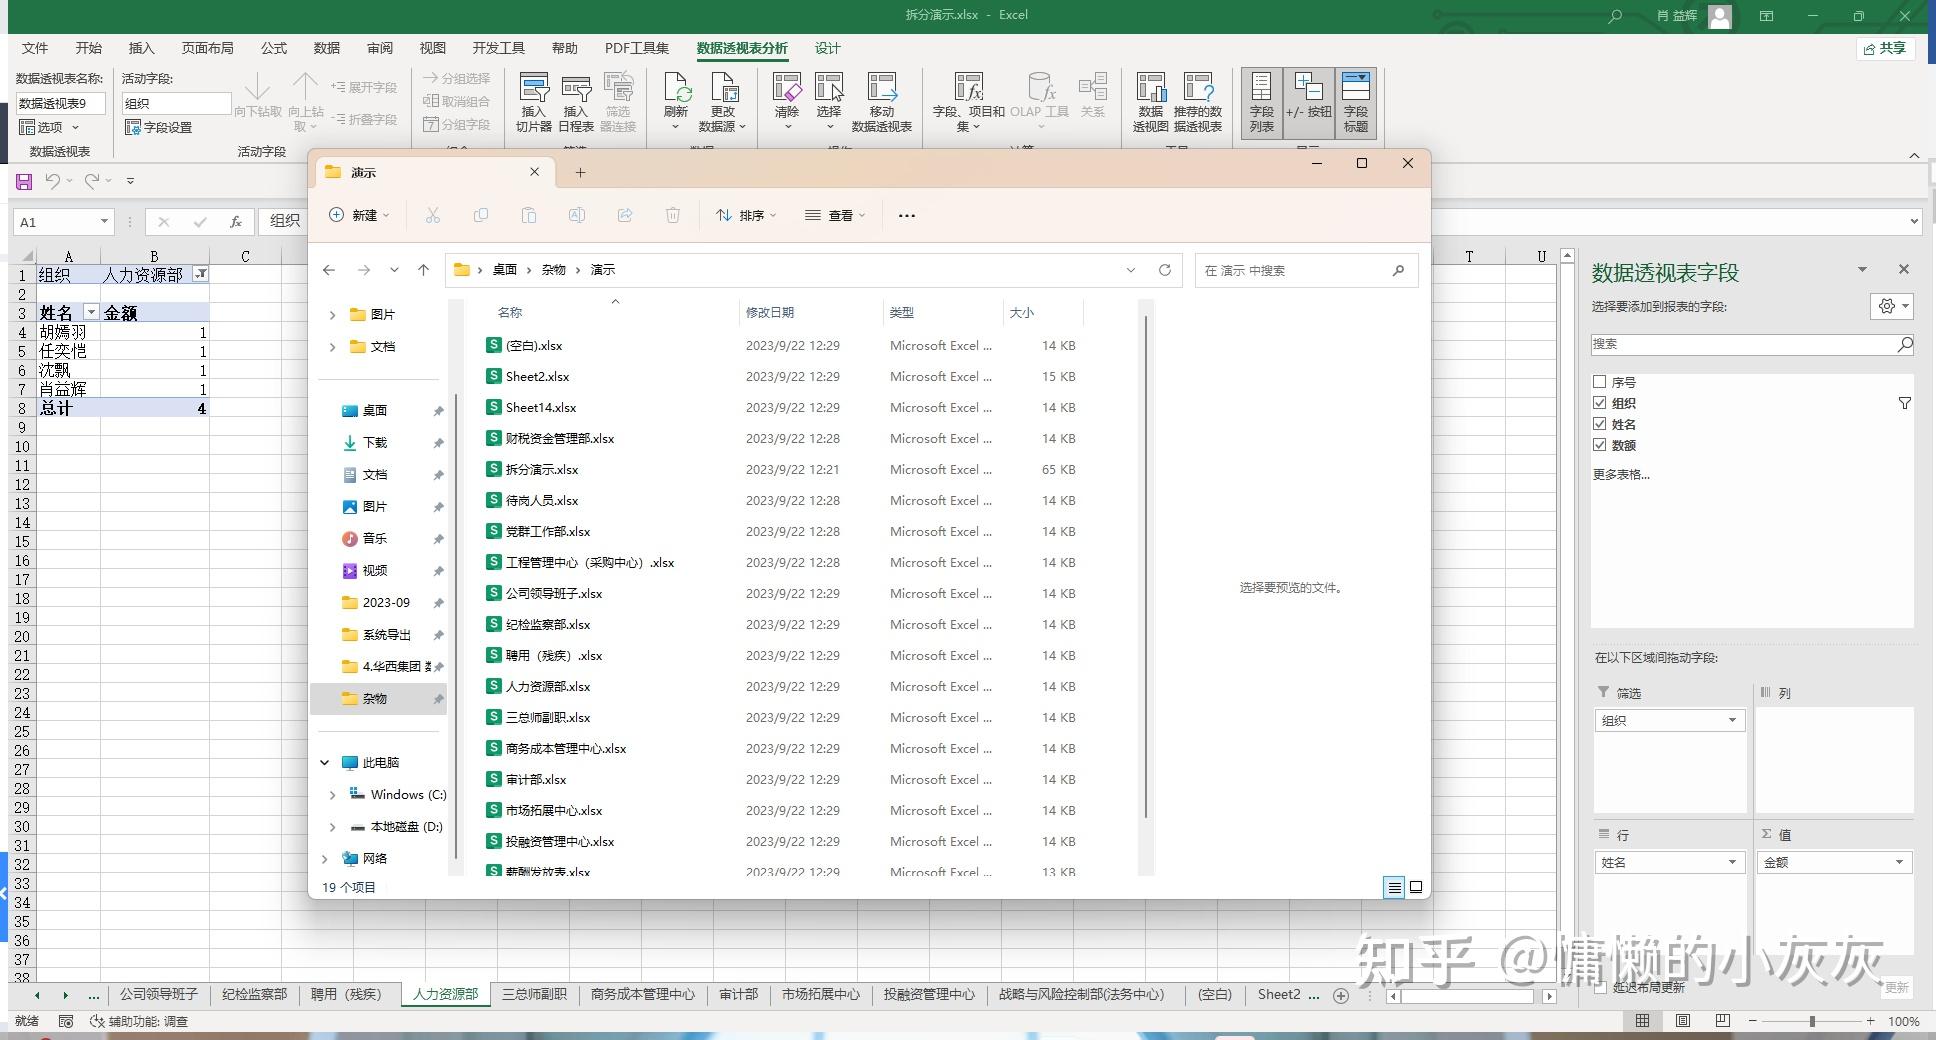This screenshot has width=1936, height=1040.
Task: Open the 排序 dropdown in File Explorer
Action: pyautogui.click(x=746, y=215)
